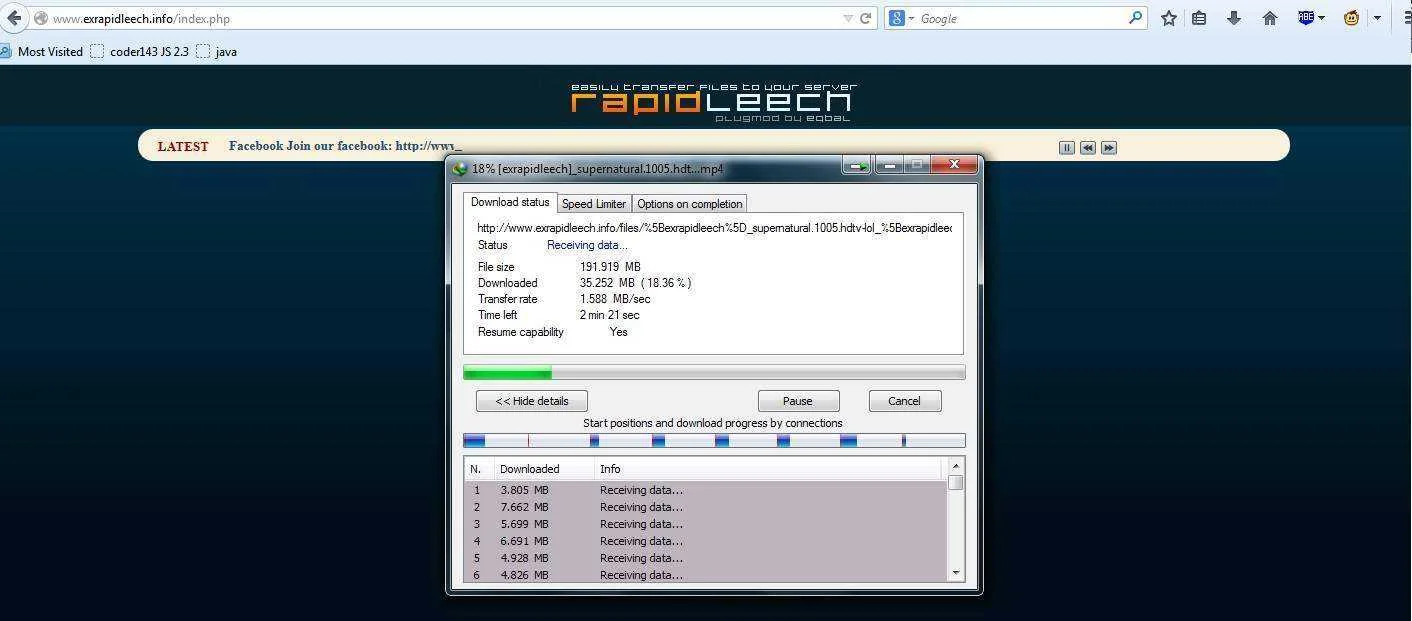Click the Downloaded column header
Screen dimensions: 1412x621
[x=544, y=469]
